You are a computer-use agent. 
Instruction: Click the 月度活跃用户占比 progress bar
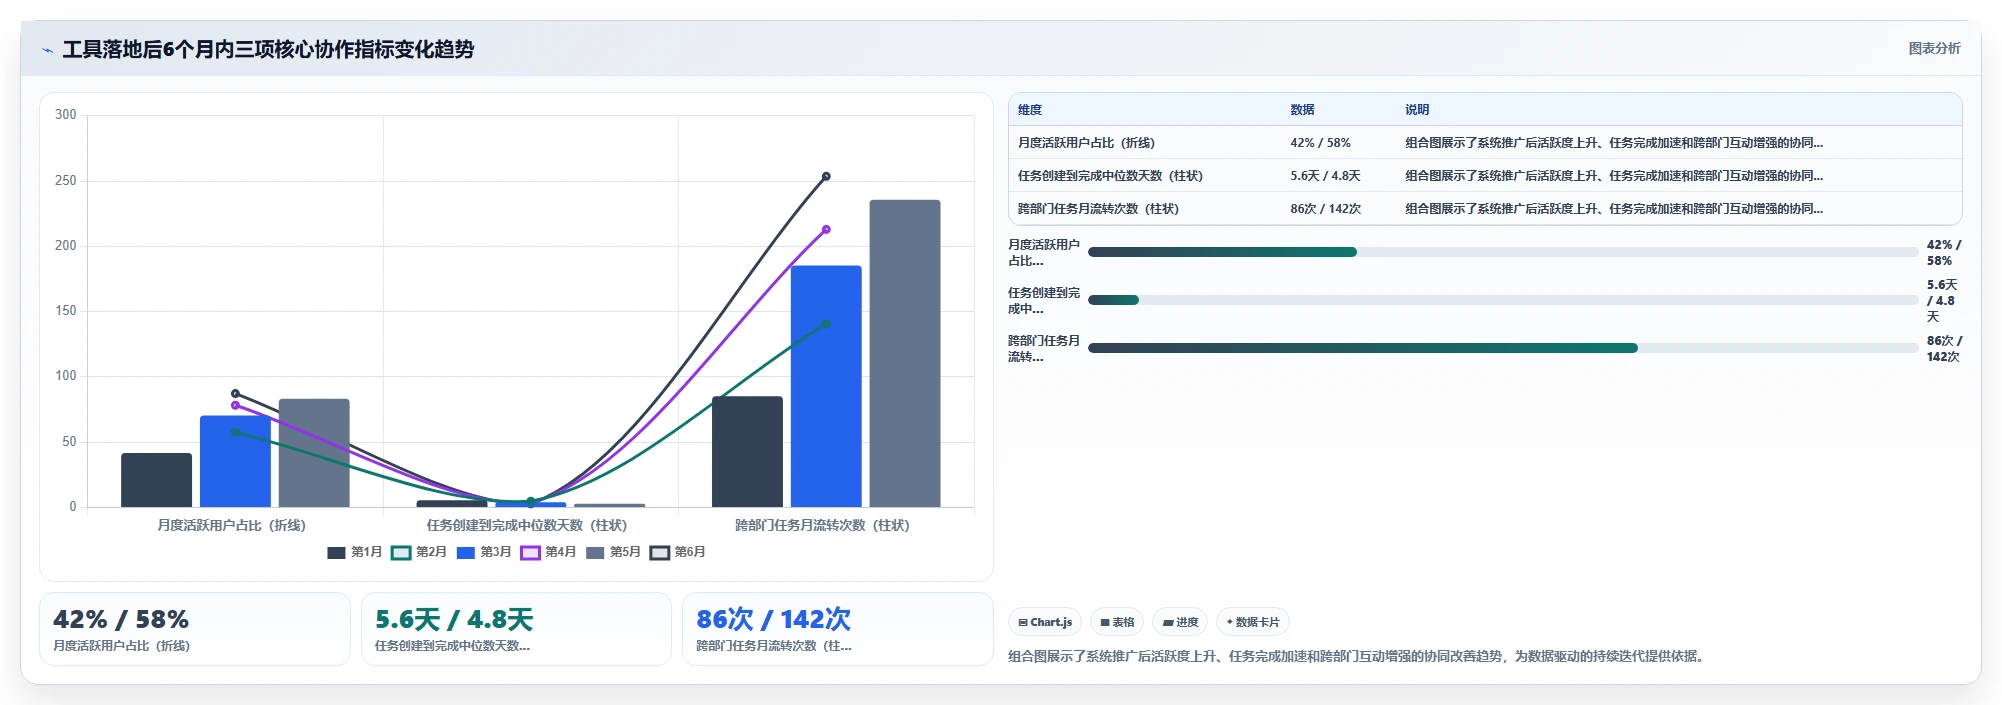tap(1503, 252)
